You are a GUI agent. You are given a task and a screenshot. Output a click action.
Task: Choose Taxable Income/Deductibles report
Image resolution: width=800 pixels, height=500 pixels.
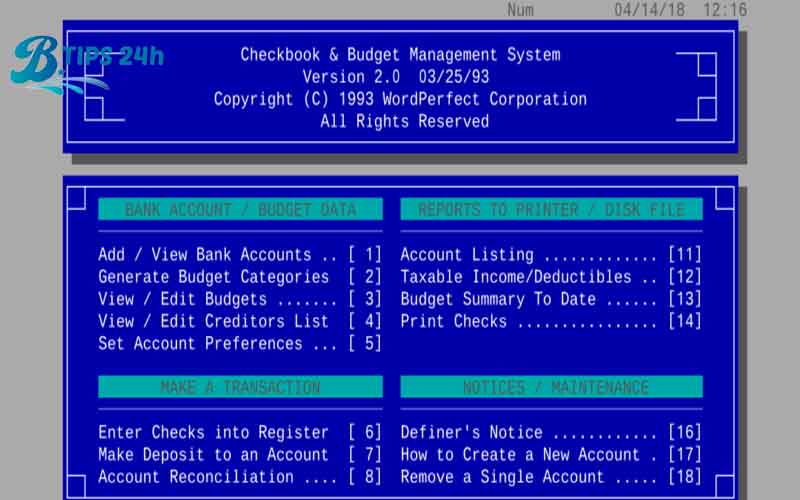(551, 277)
